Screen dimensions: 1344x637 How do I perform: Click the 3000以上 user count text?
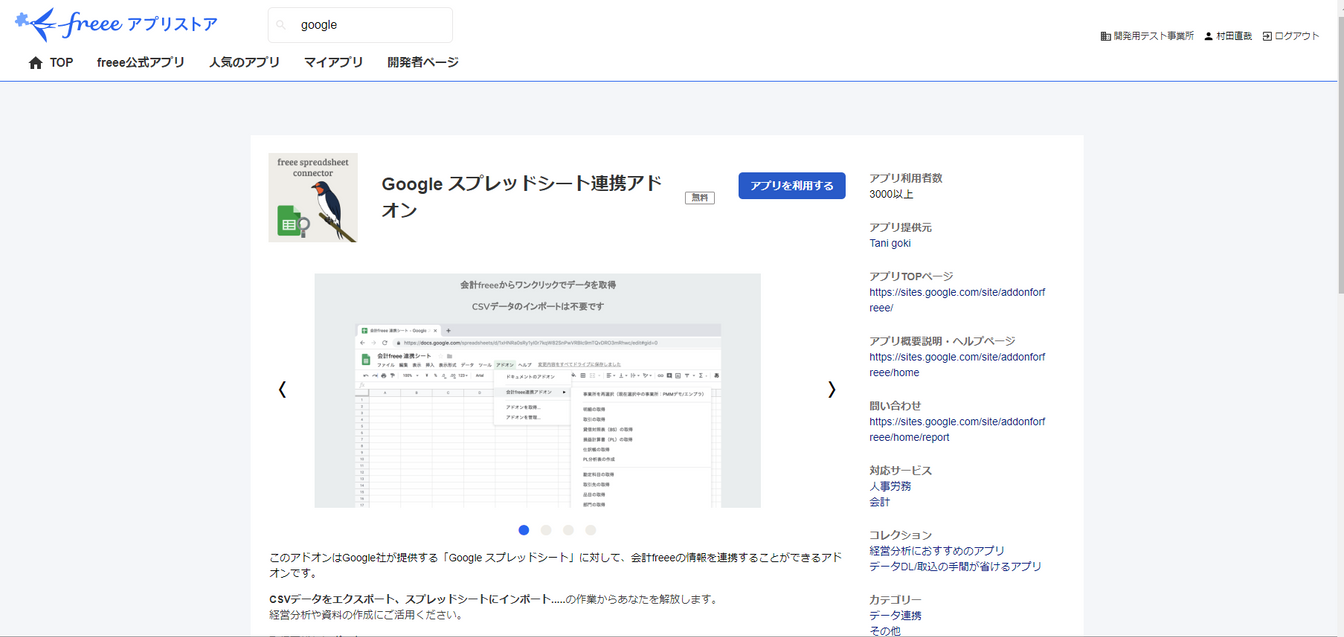(892, 194)
